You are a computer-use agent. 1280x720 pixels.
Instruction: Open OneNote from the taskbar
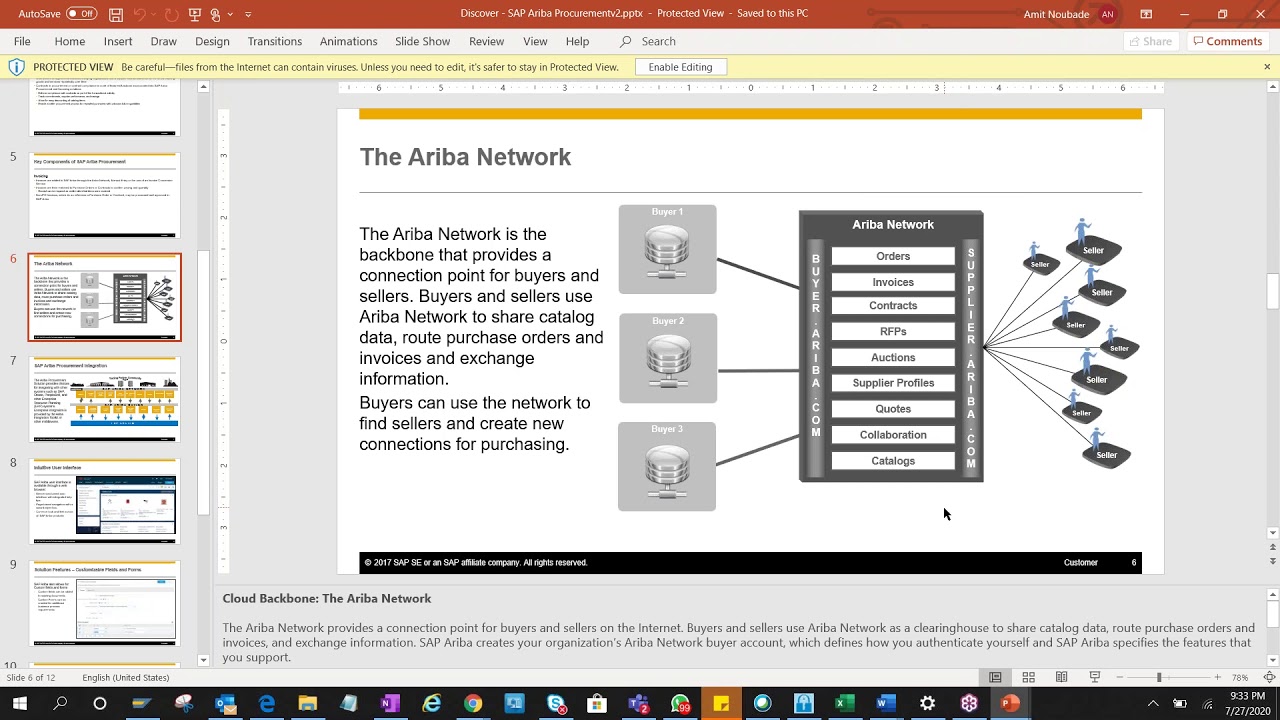[390, 703]
